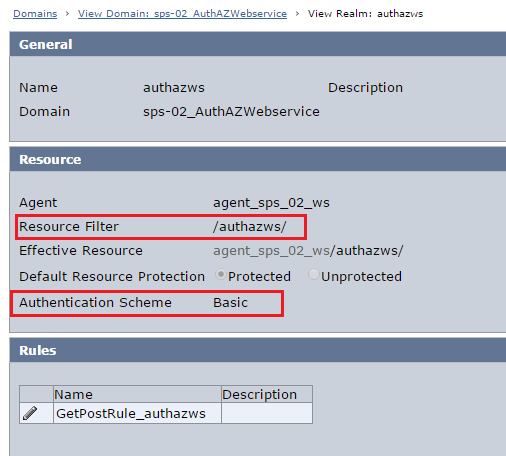Click the /authazws/ Resource Filter value
Image resolution: width=506 pixels, height=456 pixels.
pyautogui.click(x=250, y=227)
